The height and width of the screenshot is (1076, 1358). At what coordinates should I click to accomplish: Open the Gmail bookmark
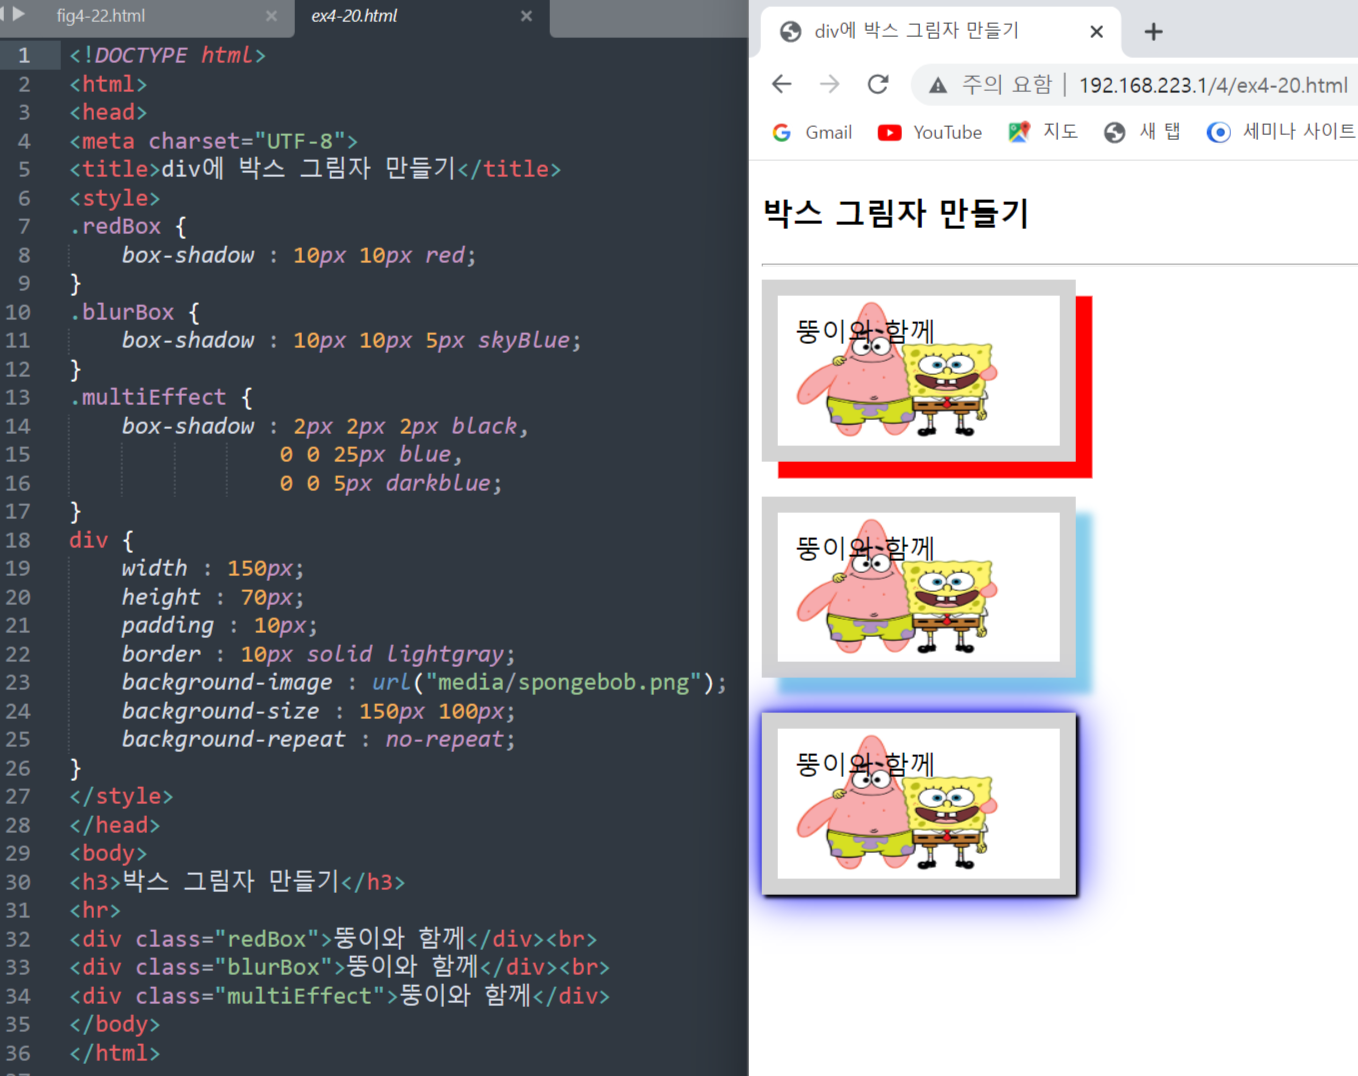click(812, 132)
